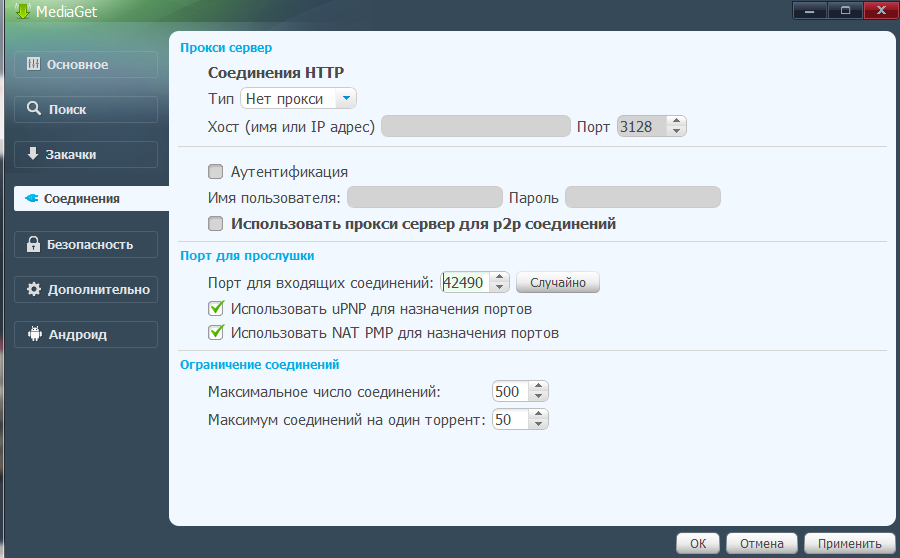Click the proxy host (IP адрес) input field
The width and height of the screenshot is (900, 558).
[x=476, y=126]
